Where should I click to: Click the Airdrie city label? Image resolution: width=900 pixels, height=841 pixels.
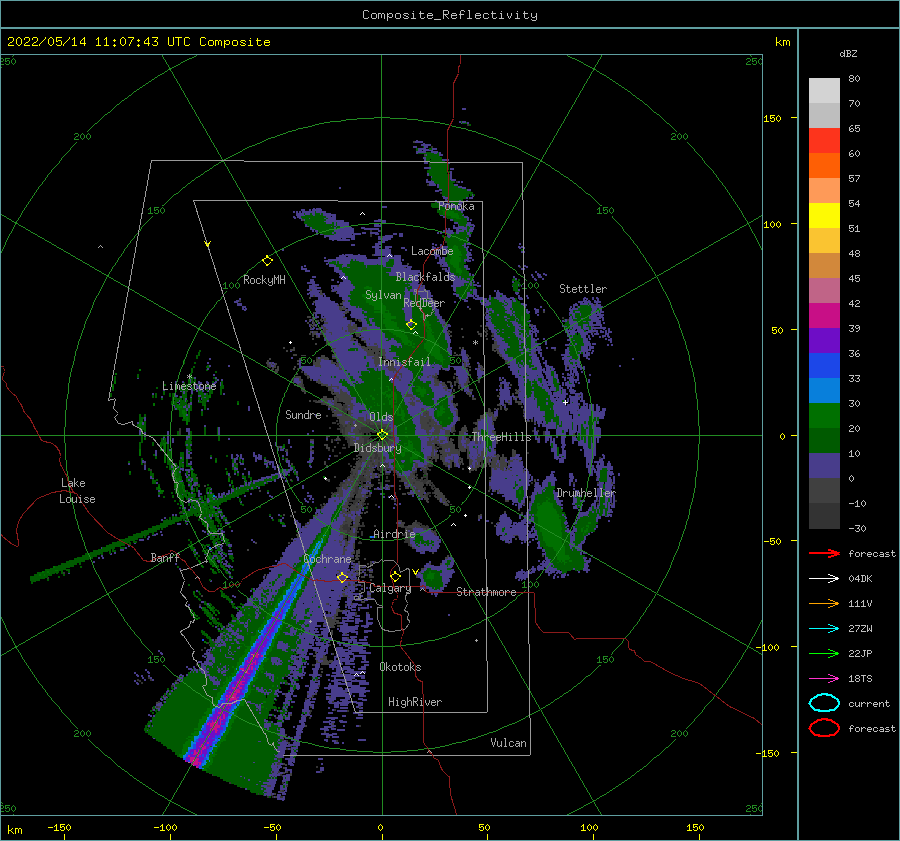394,534
